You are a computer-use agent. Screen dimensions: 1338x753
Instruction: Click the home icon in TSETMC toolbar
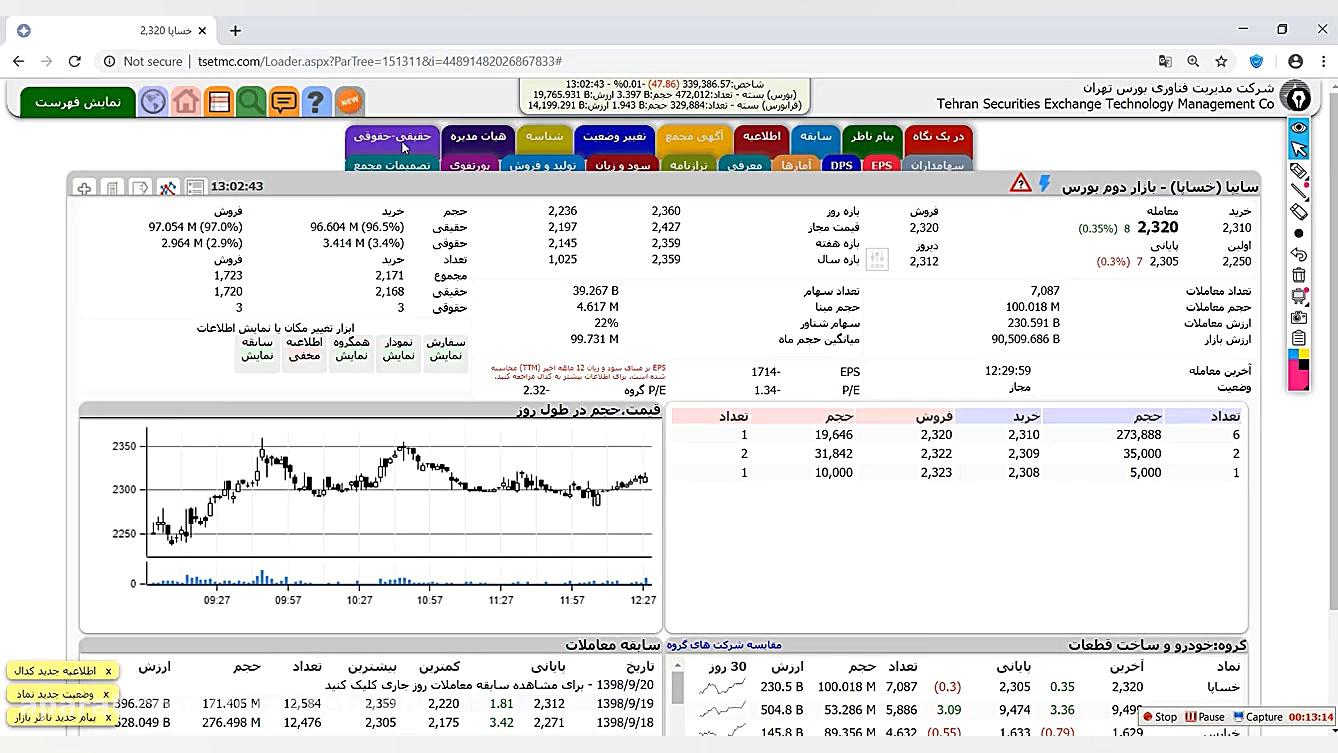(x=185, y=101)
